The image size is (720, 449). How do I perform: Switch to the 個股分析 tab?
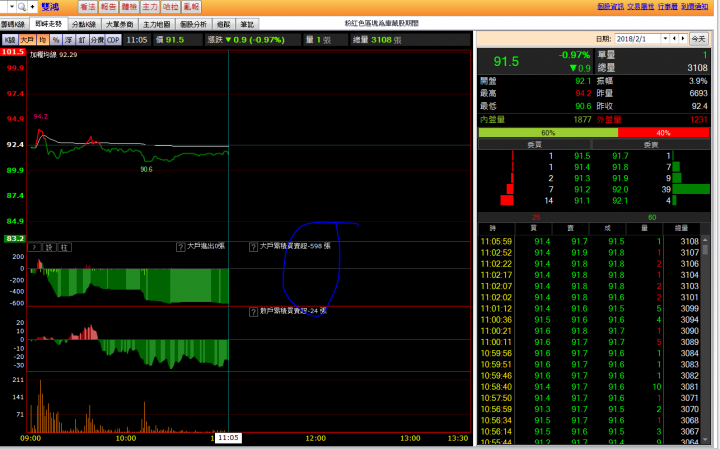[193, 24]
